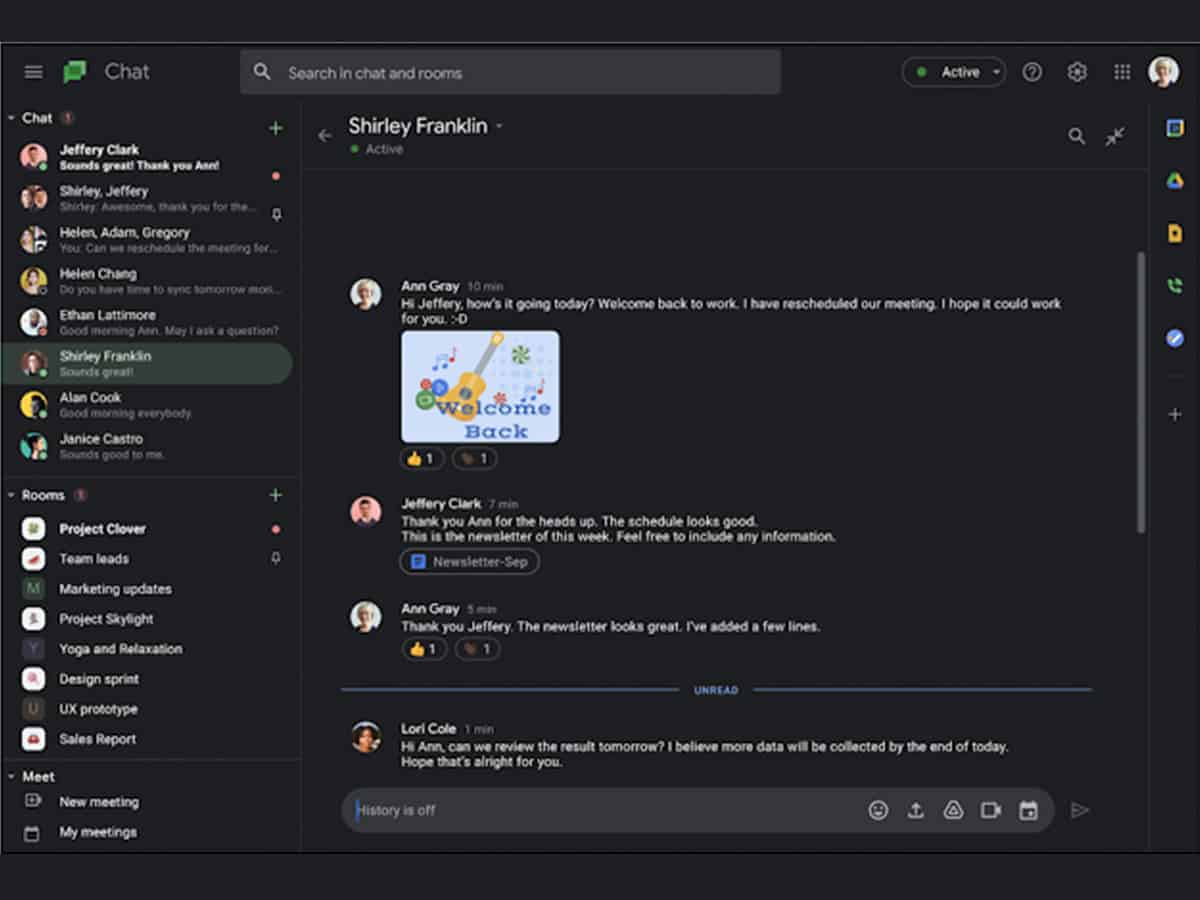Image resolution: width=1200 pixels, height=900 pixels.
Task: Click Lori Cole's avatar in conversation
Action: [366, 737]
